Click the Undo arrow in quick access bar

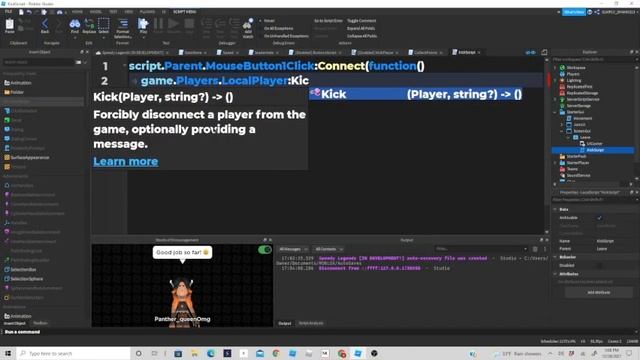pyautogui.click(x=29, y=12)
